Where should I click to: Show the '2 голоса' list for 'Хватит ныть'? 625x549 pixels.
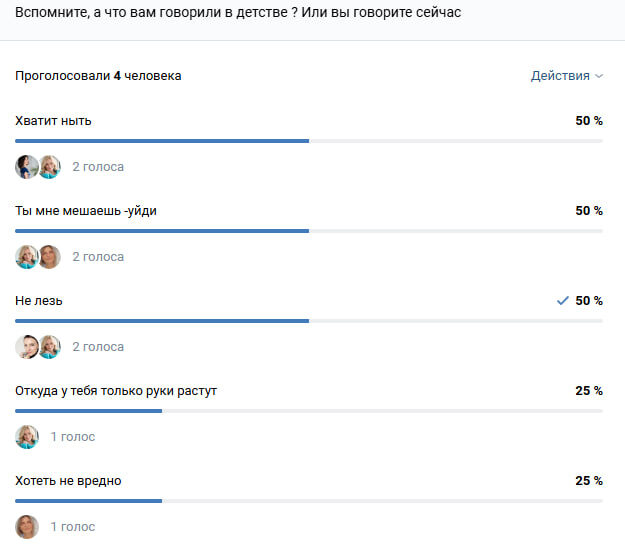[x=98, y=167]
